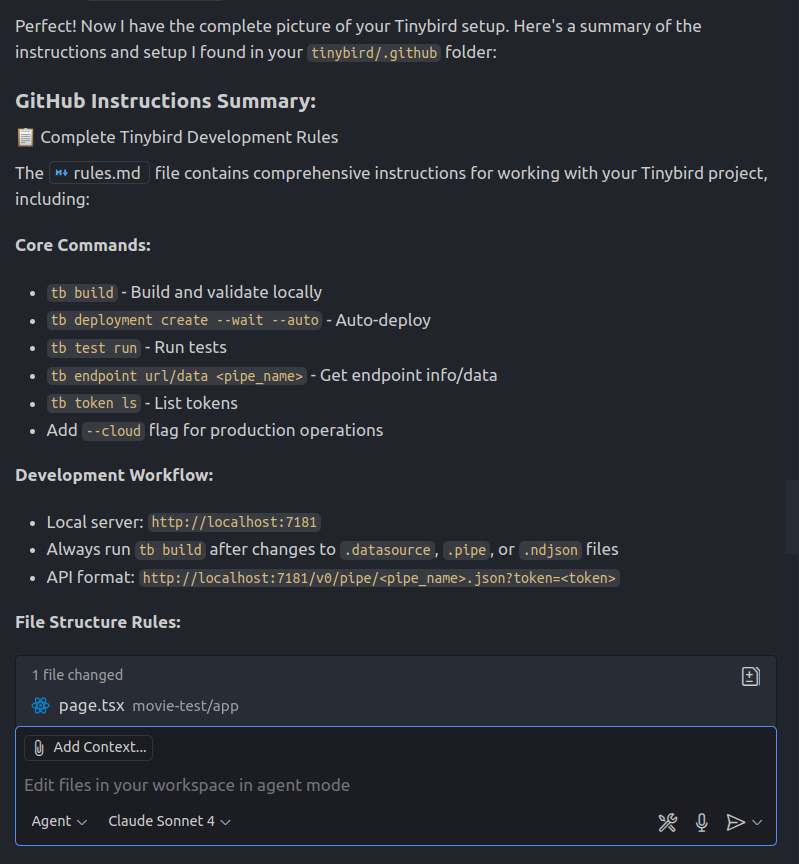Viewport: 799px width, 864px height.
Task: Click the movie-test/app path label
Action: point(187,705)
